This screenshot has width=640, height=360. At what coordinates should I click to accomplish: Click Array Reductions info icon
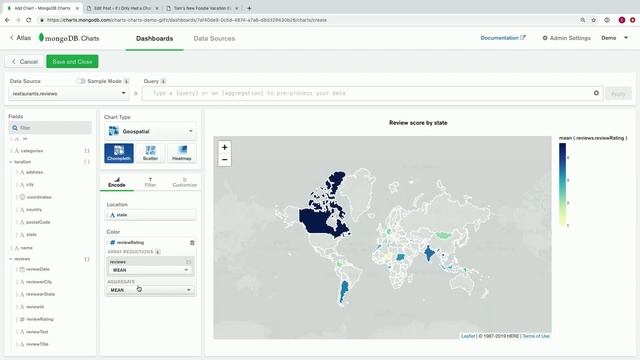click(x=158, y=252)
